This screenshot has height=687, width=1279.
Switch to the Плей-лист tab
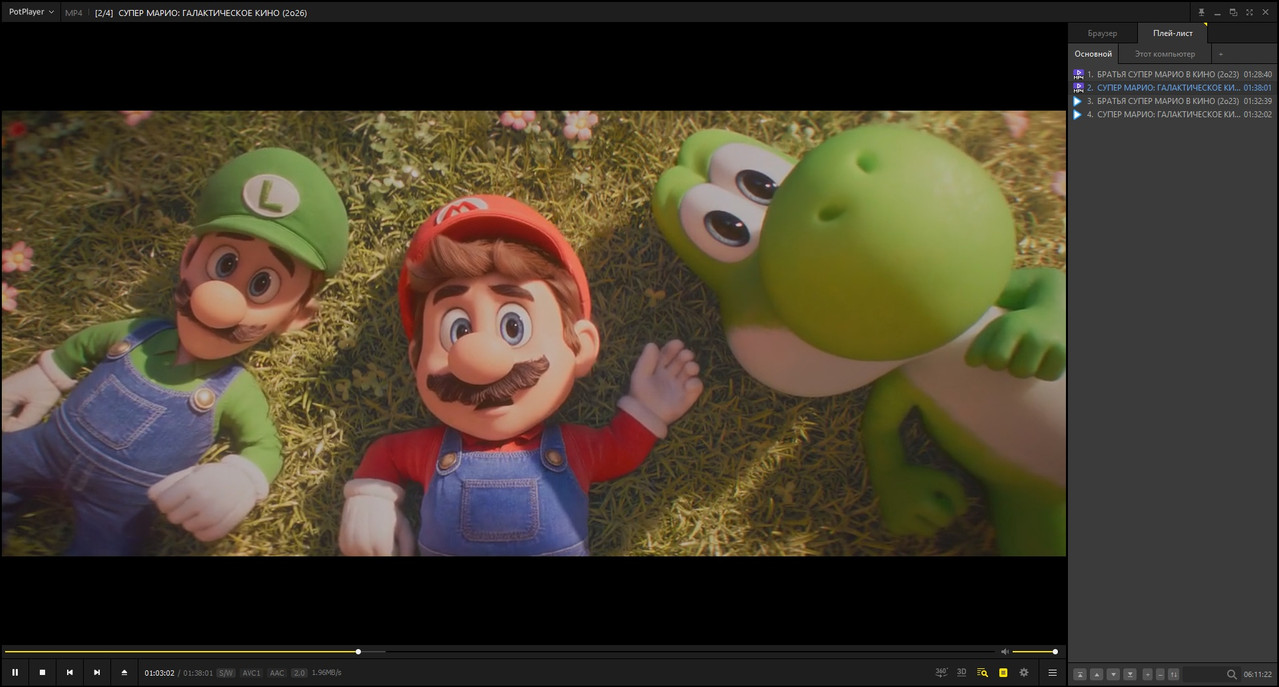coord(1172,33)
